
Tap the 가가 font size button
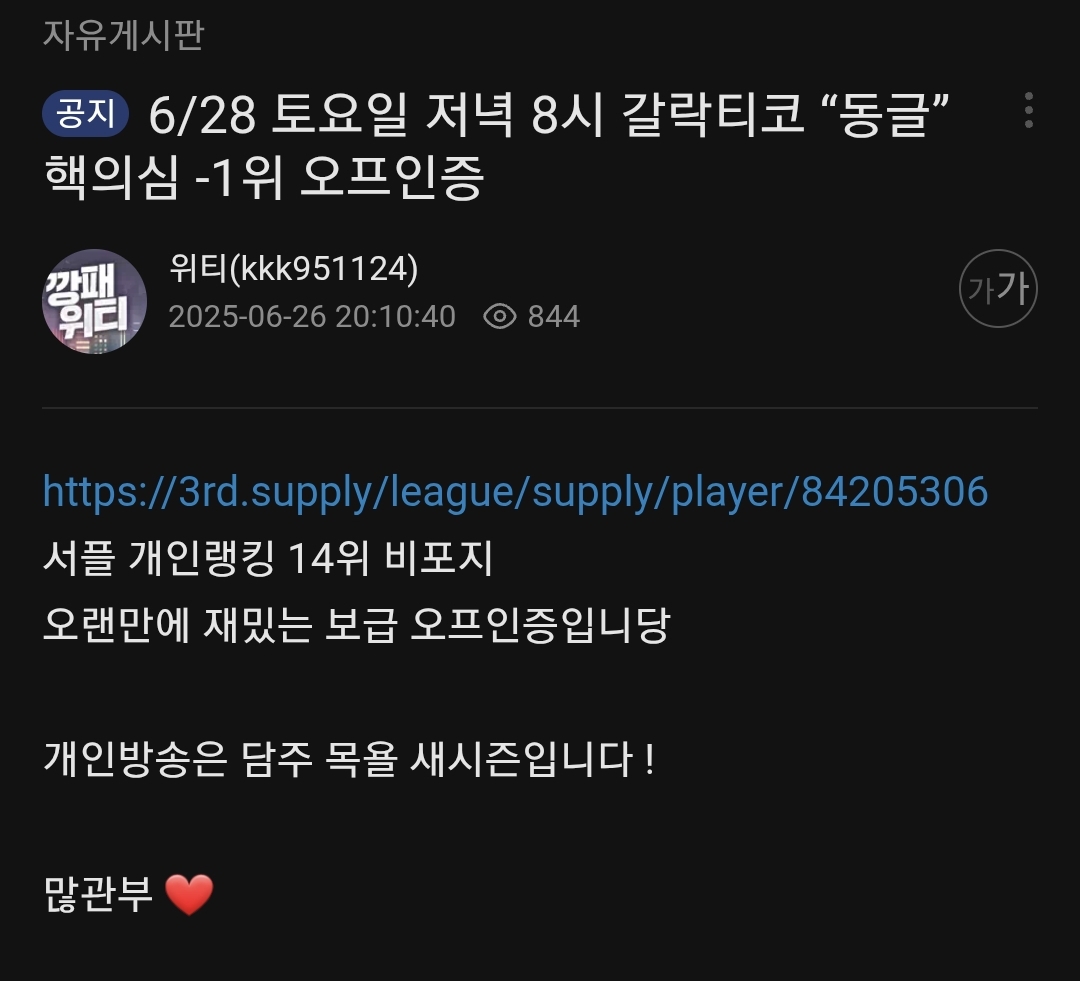[998, 288]
